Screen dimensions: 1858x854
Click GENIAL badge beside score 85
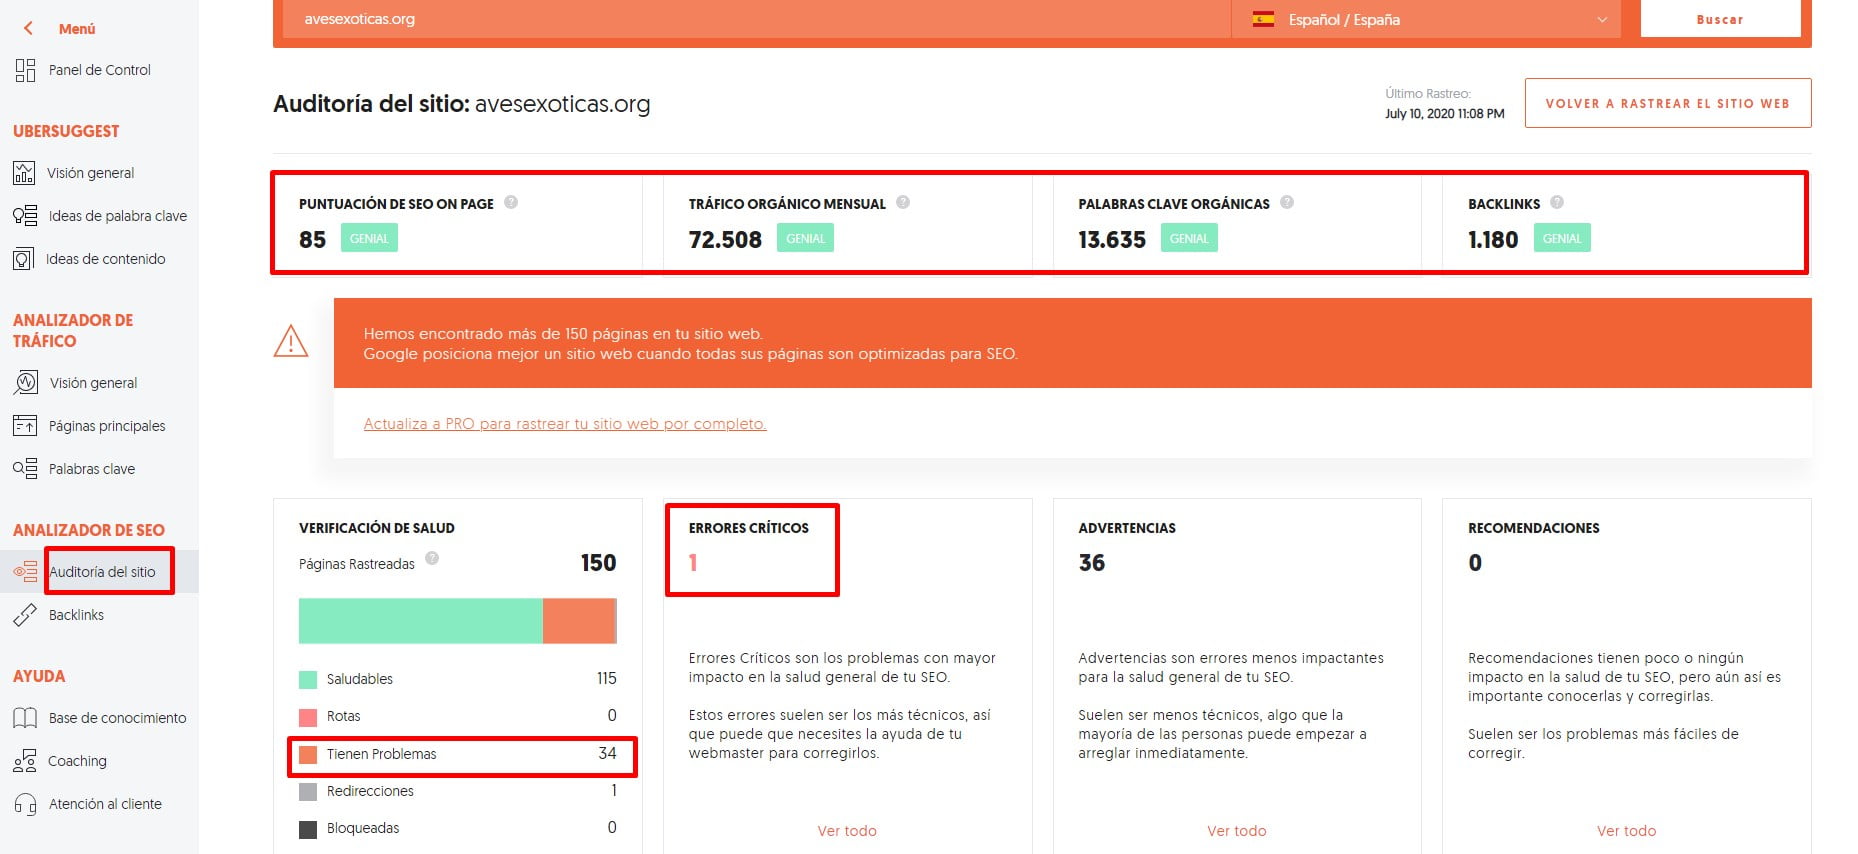pyautogui.click(x=369, y=238)
